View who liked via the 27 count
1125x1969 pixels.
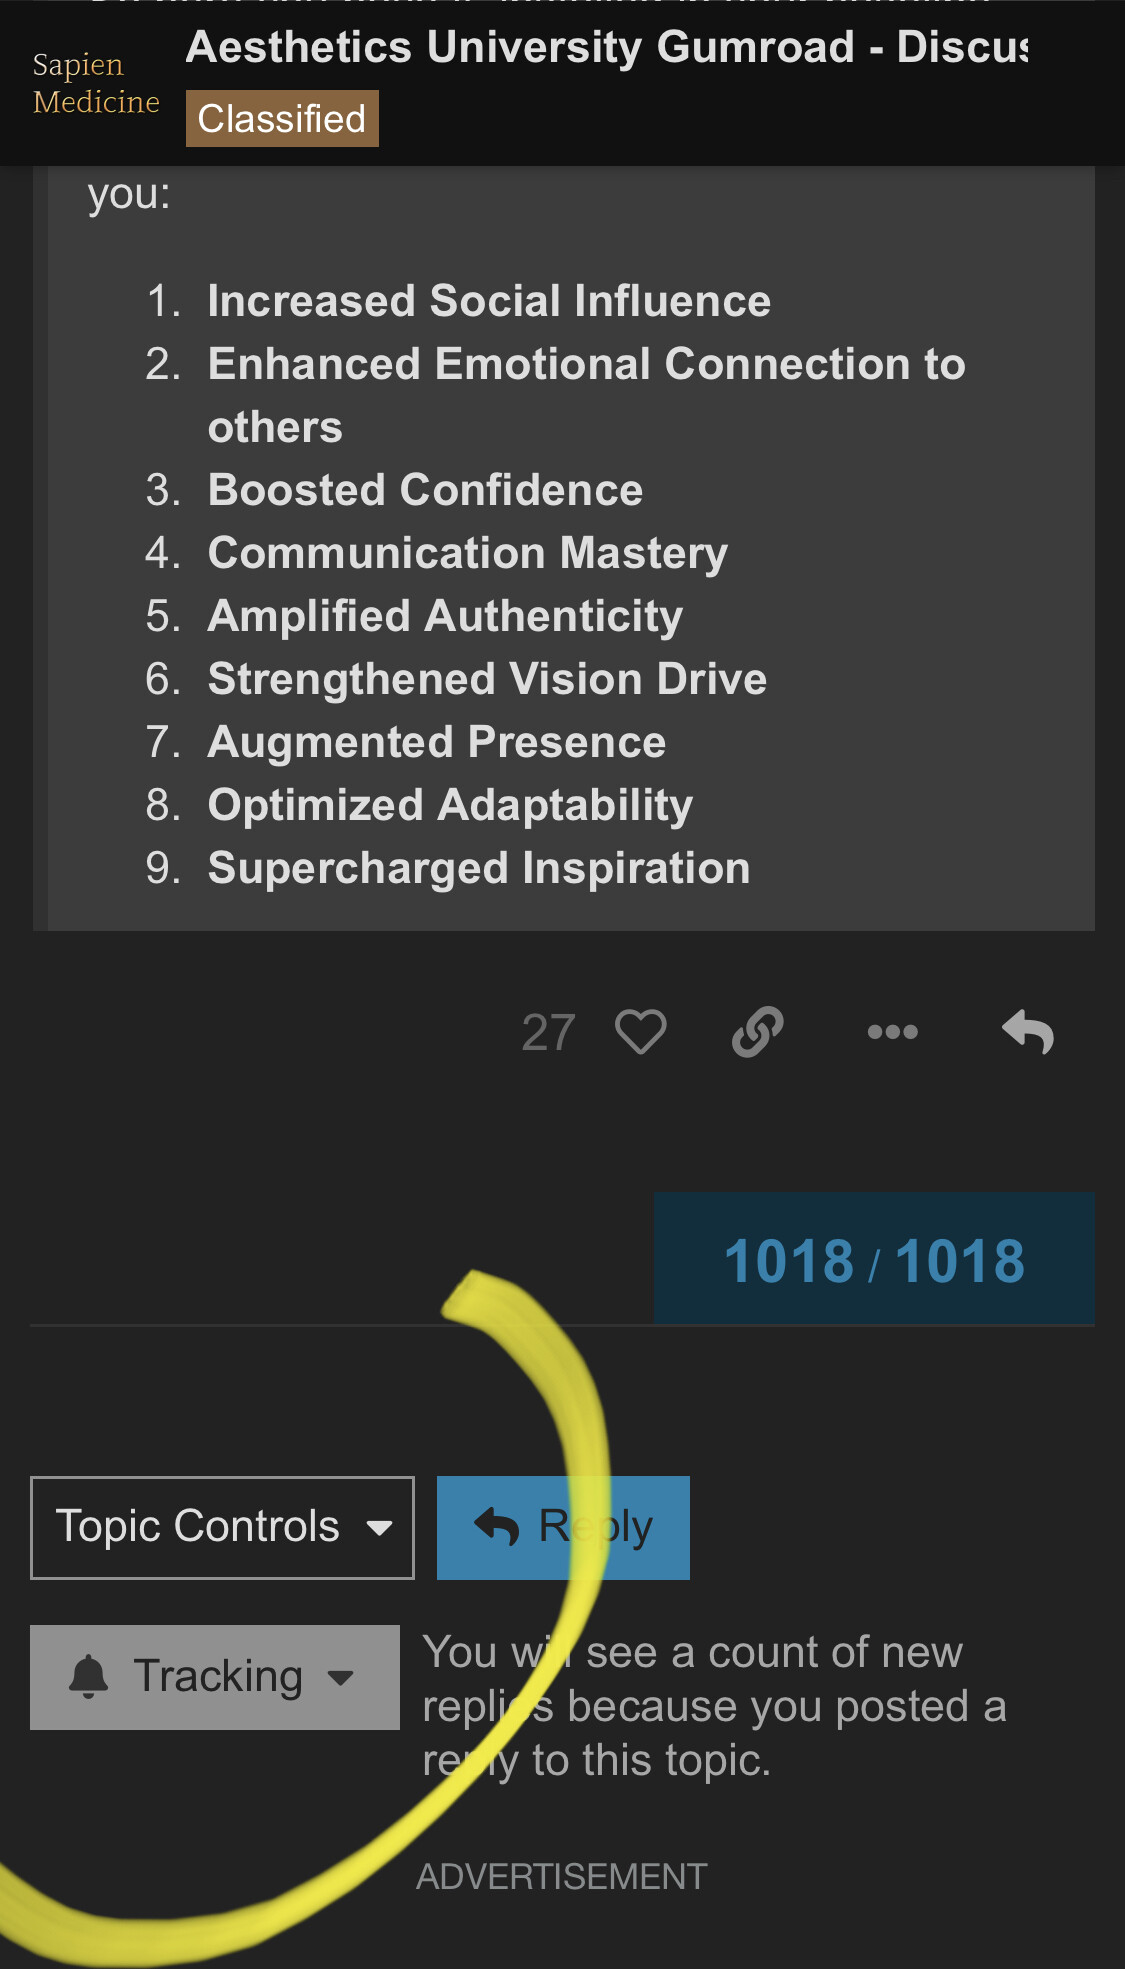click(x=548, y=1032)
